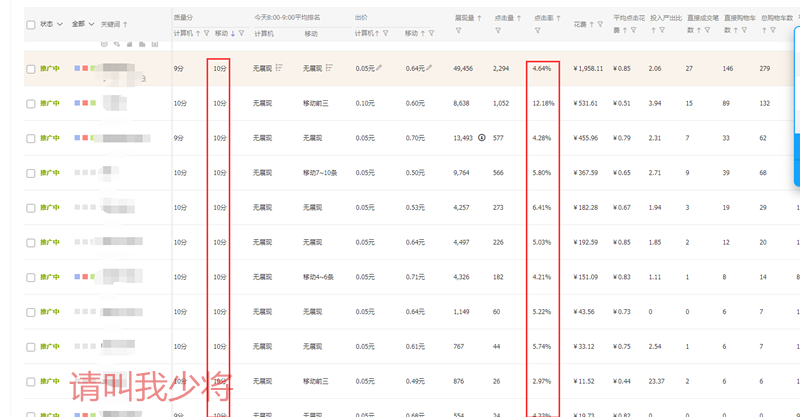Click filter funnel under 展现量 column
This screenshot has height=417, width=800.
point(457,31)
